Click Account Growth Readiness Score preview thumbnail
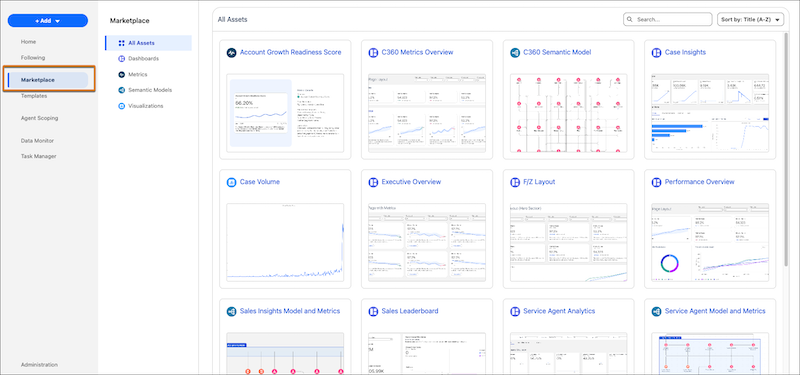 point(285,113)
